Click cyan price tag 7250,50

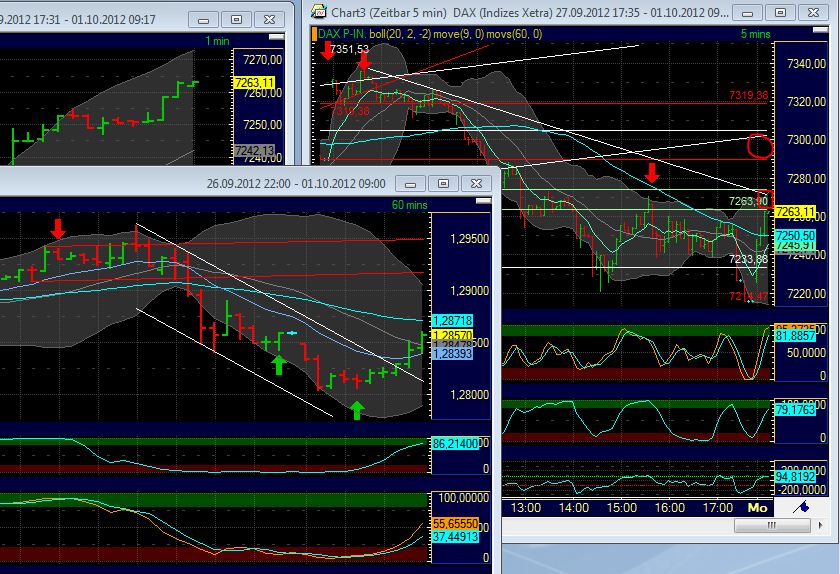pos(795,236)
